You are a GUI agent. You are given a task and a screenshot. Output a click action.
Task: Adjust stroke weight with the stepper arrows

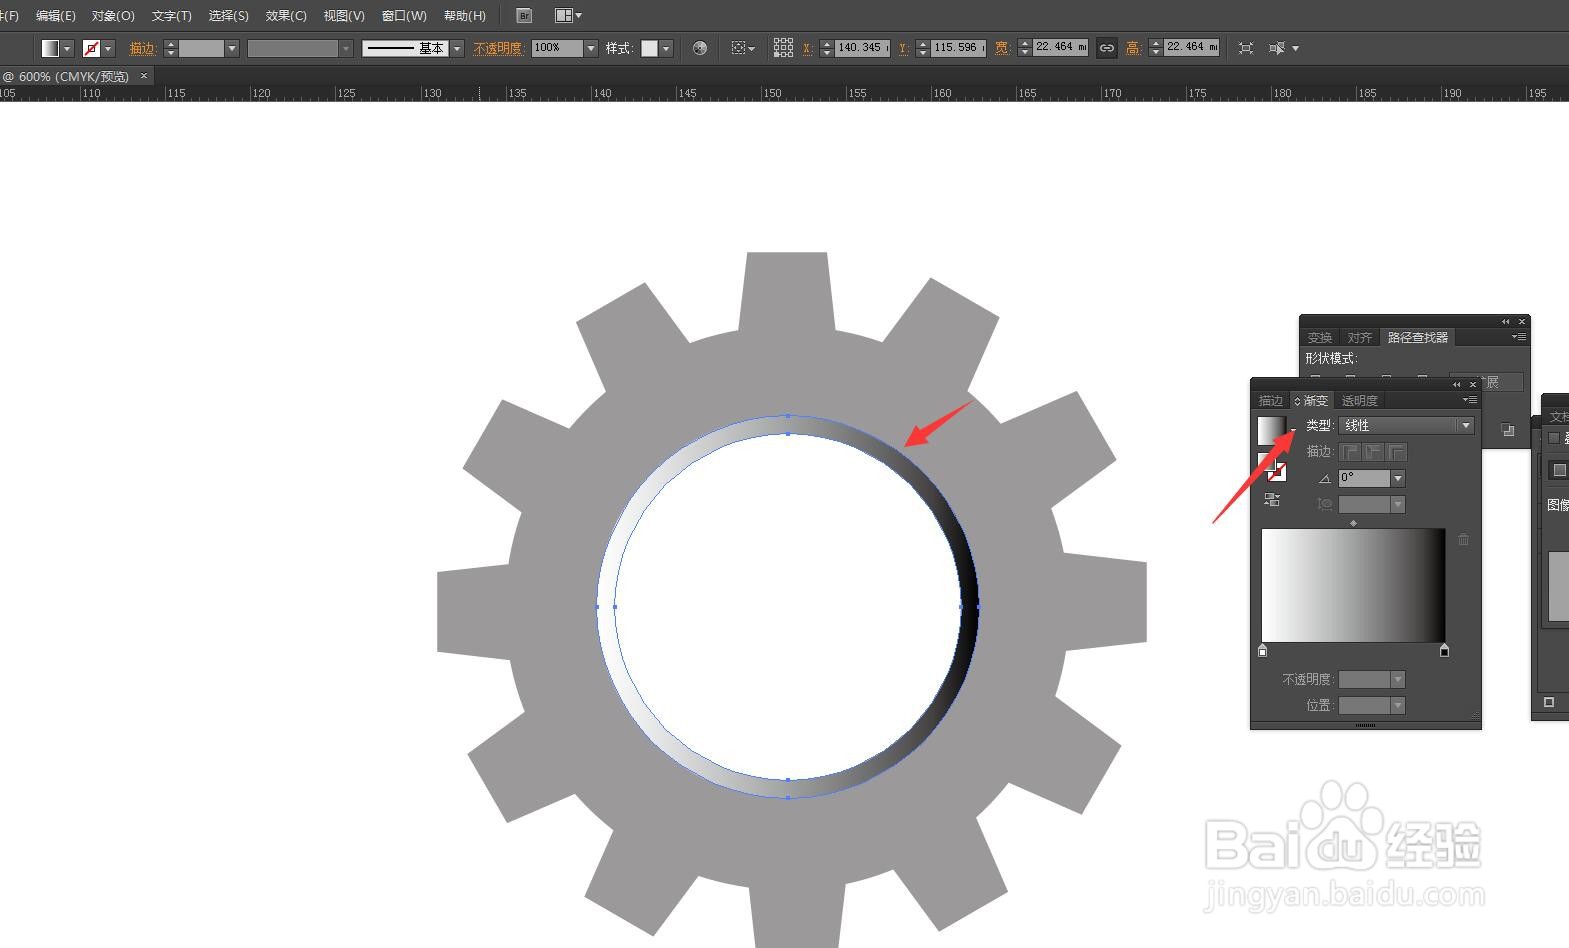170,48
